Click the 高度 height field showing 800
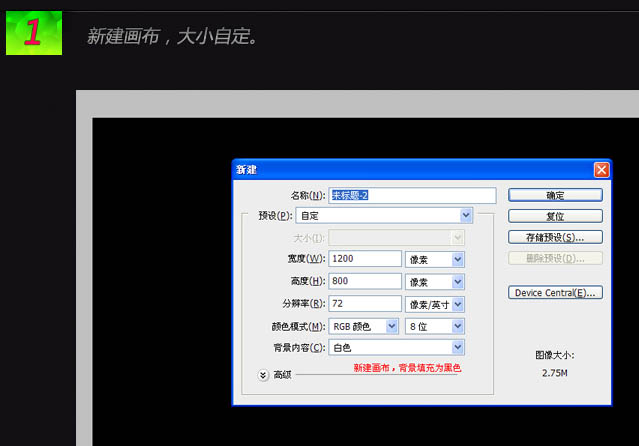 pyautogui.click(x=364, y=281)
